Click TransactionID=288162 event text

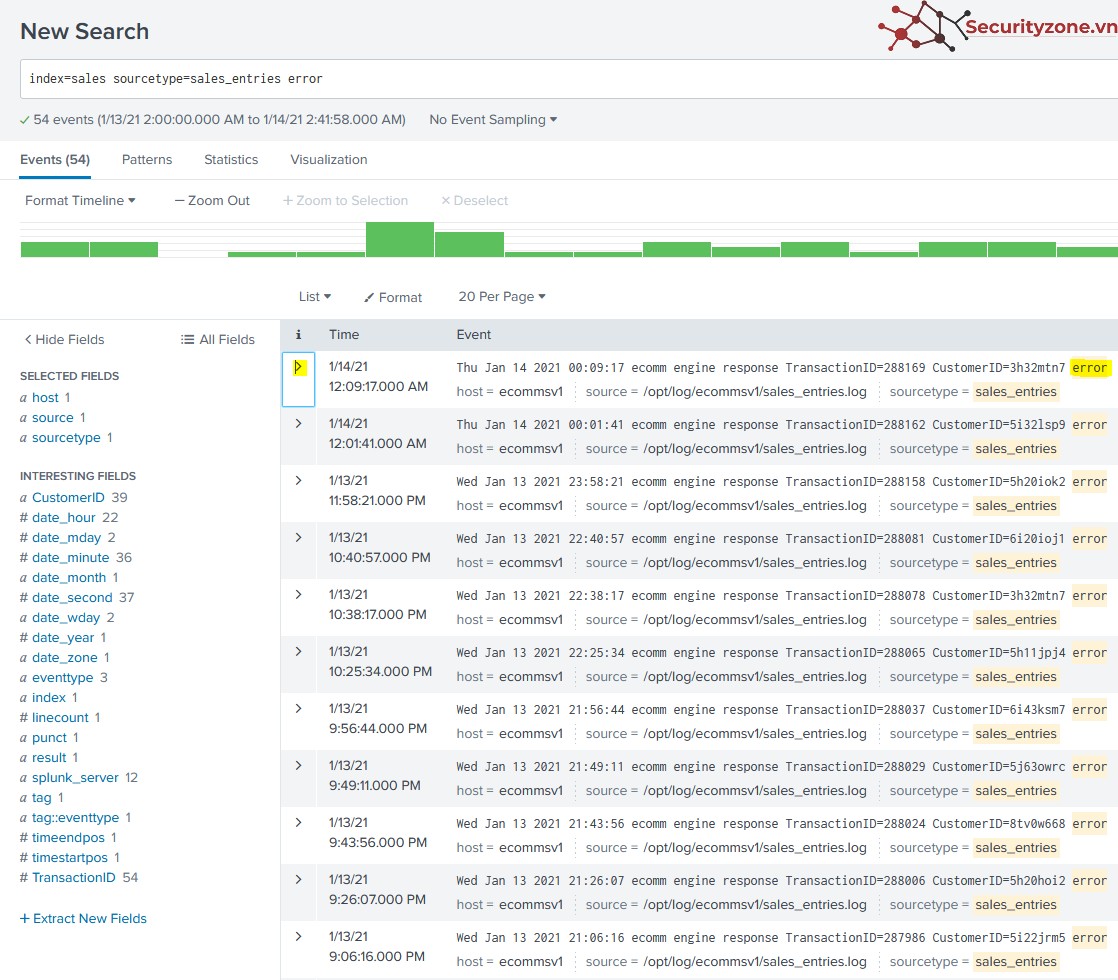coord(856,425)
